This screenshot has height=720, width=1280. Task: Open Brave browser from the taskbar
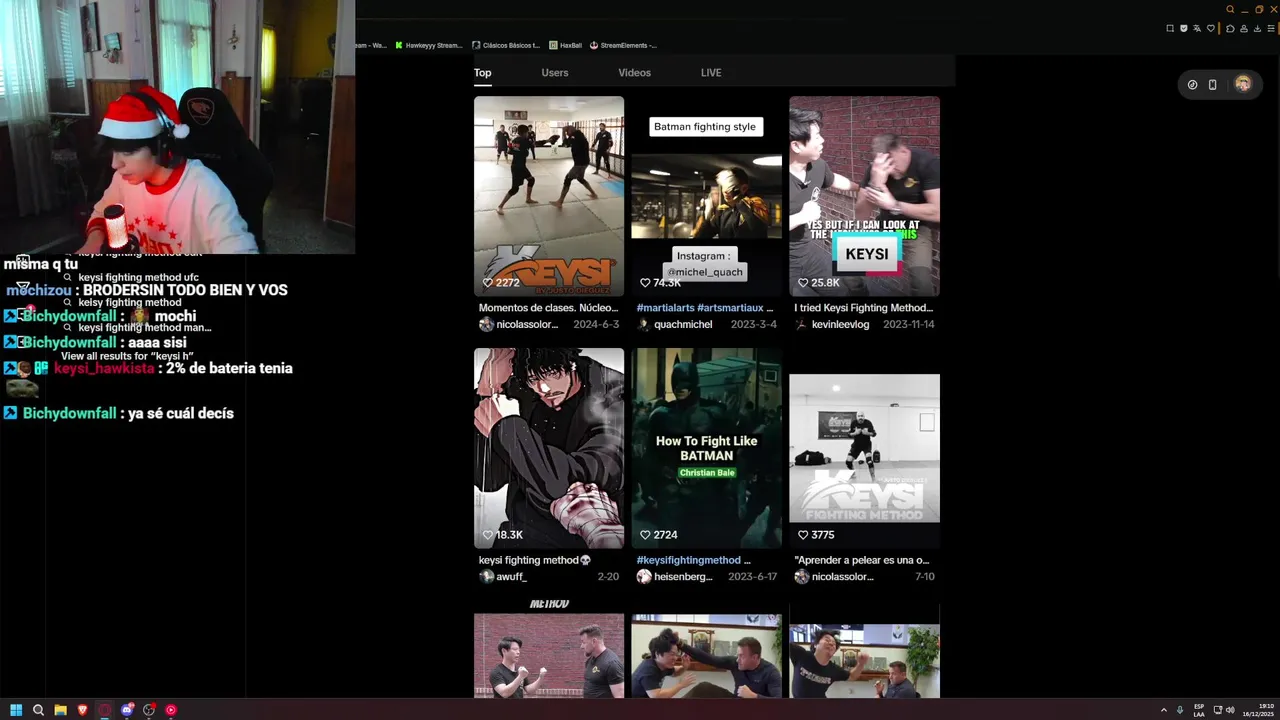82,710
